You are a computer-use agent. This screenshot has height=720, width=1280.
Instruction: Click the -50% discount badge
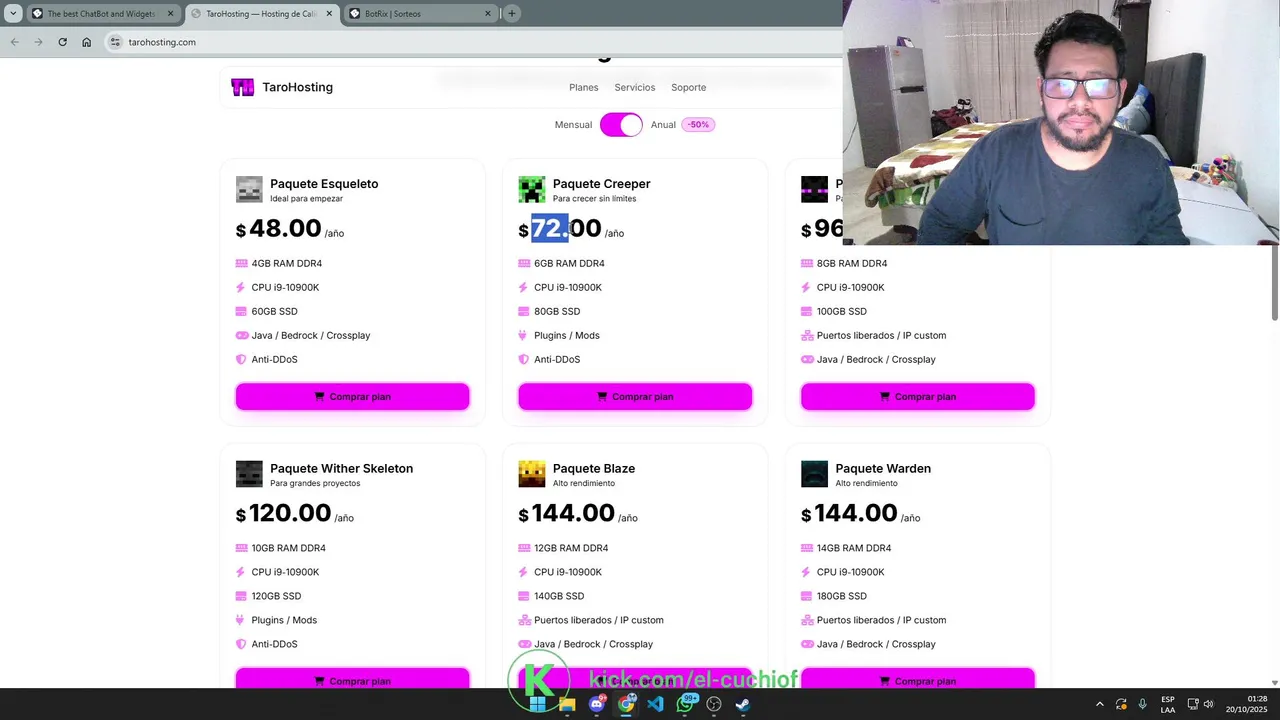point(698,125)
